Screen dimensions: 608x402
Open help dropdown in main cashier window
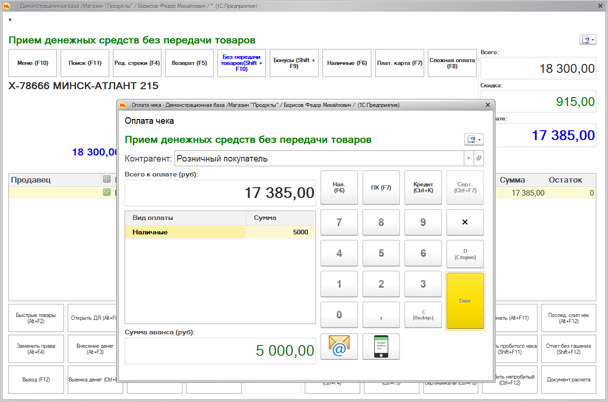pyautogui.click(x=587, y=40)
